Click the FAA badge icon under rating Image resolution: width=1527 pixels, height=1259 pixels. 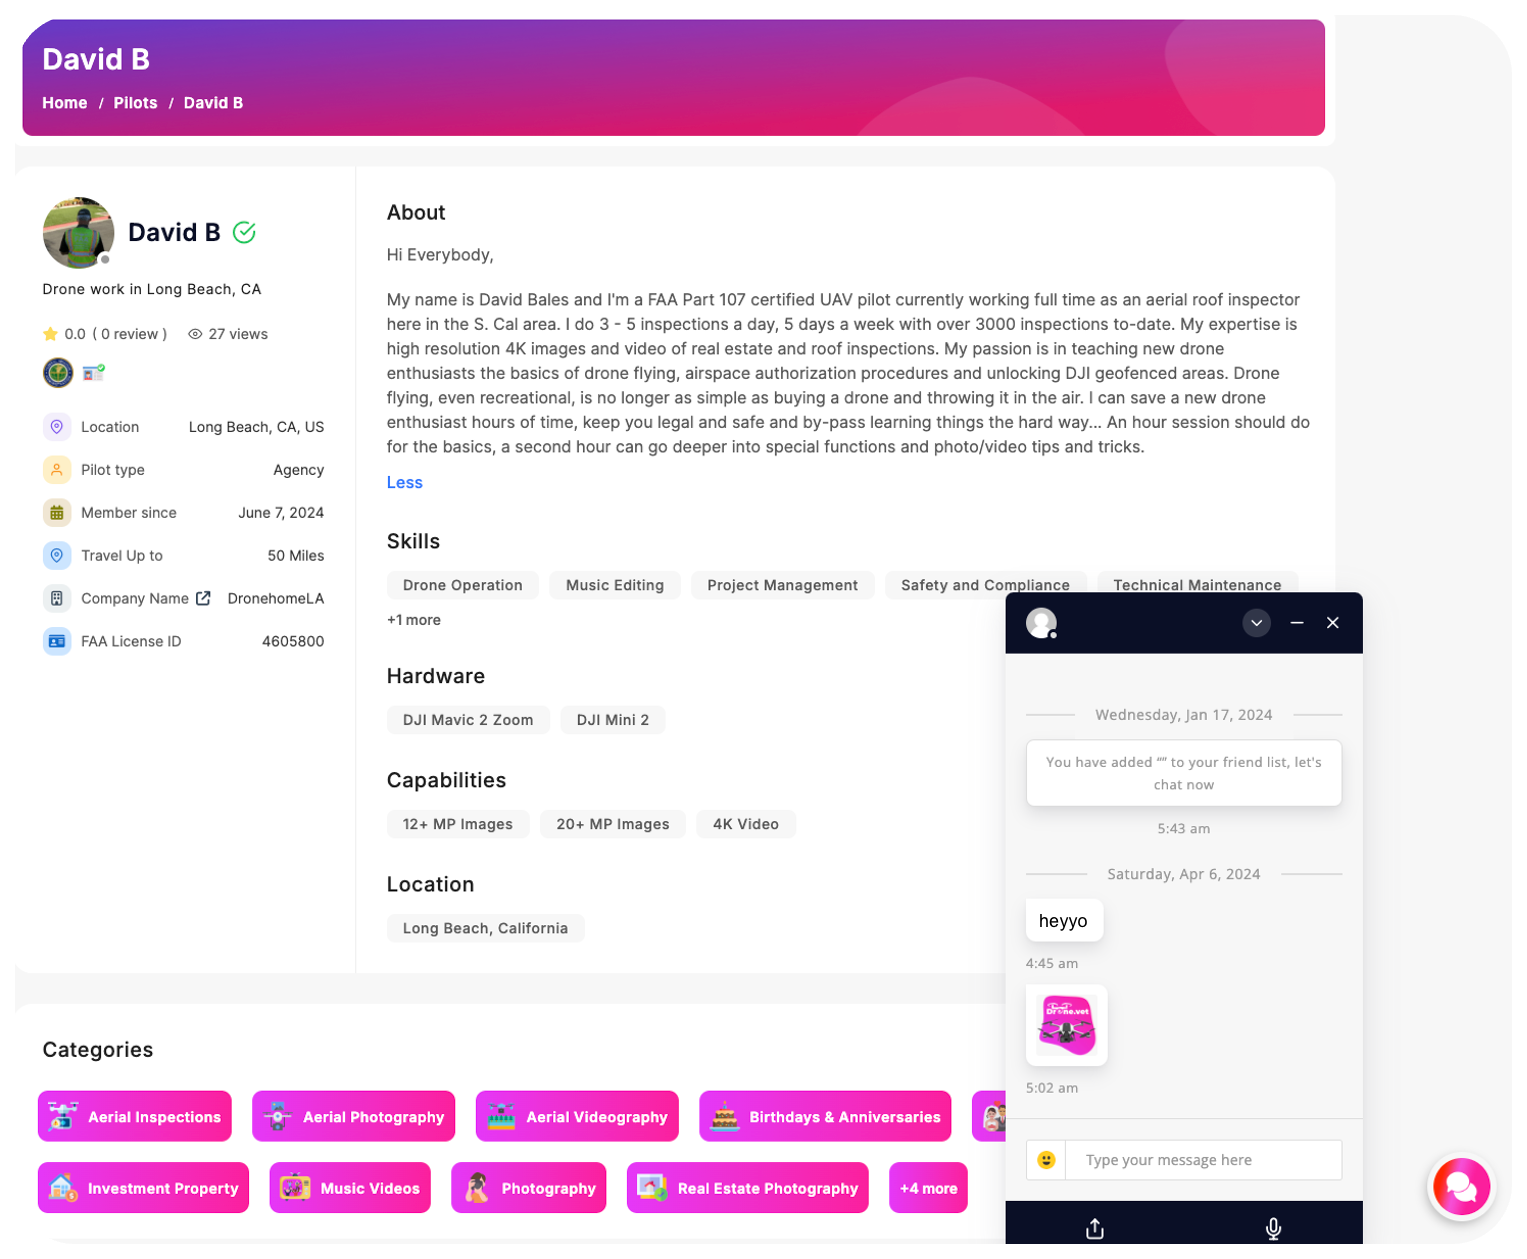click(58, 373)
